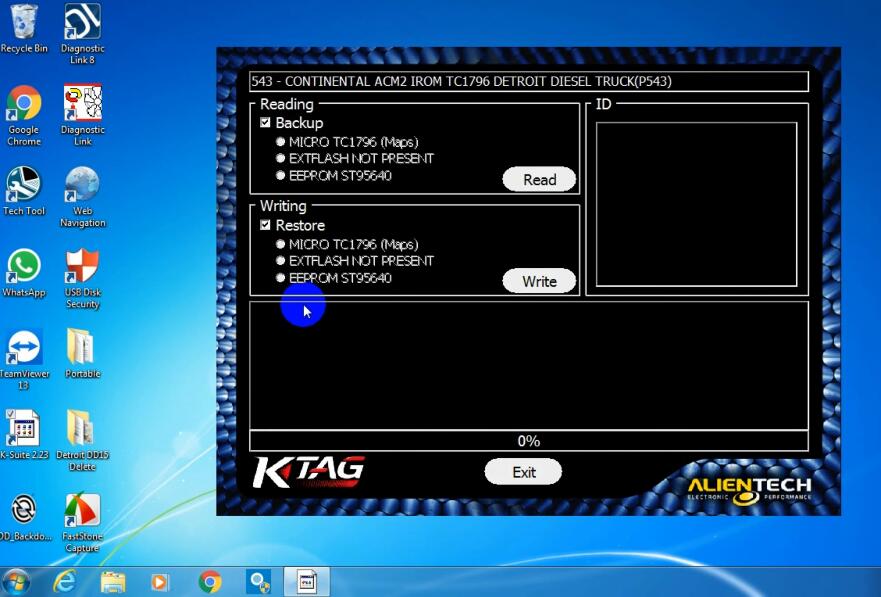881x597 pixels.
Task: Select EXTFLASH NOT PRESENT under Writing
Action: [280, 261]
